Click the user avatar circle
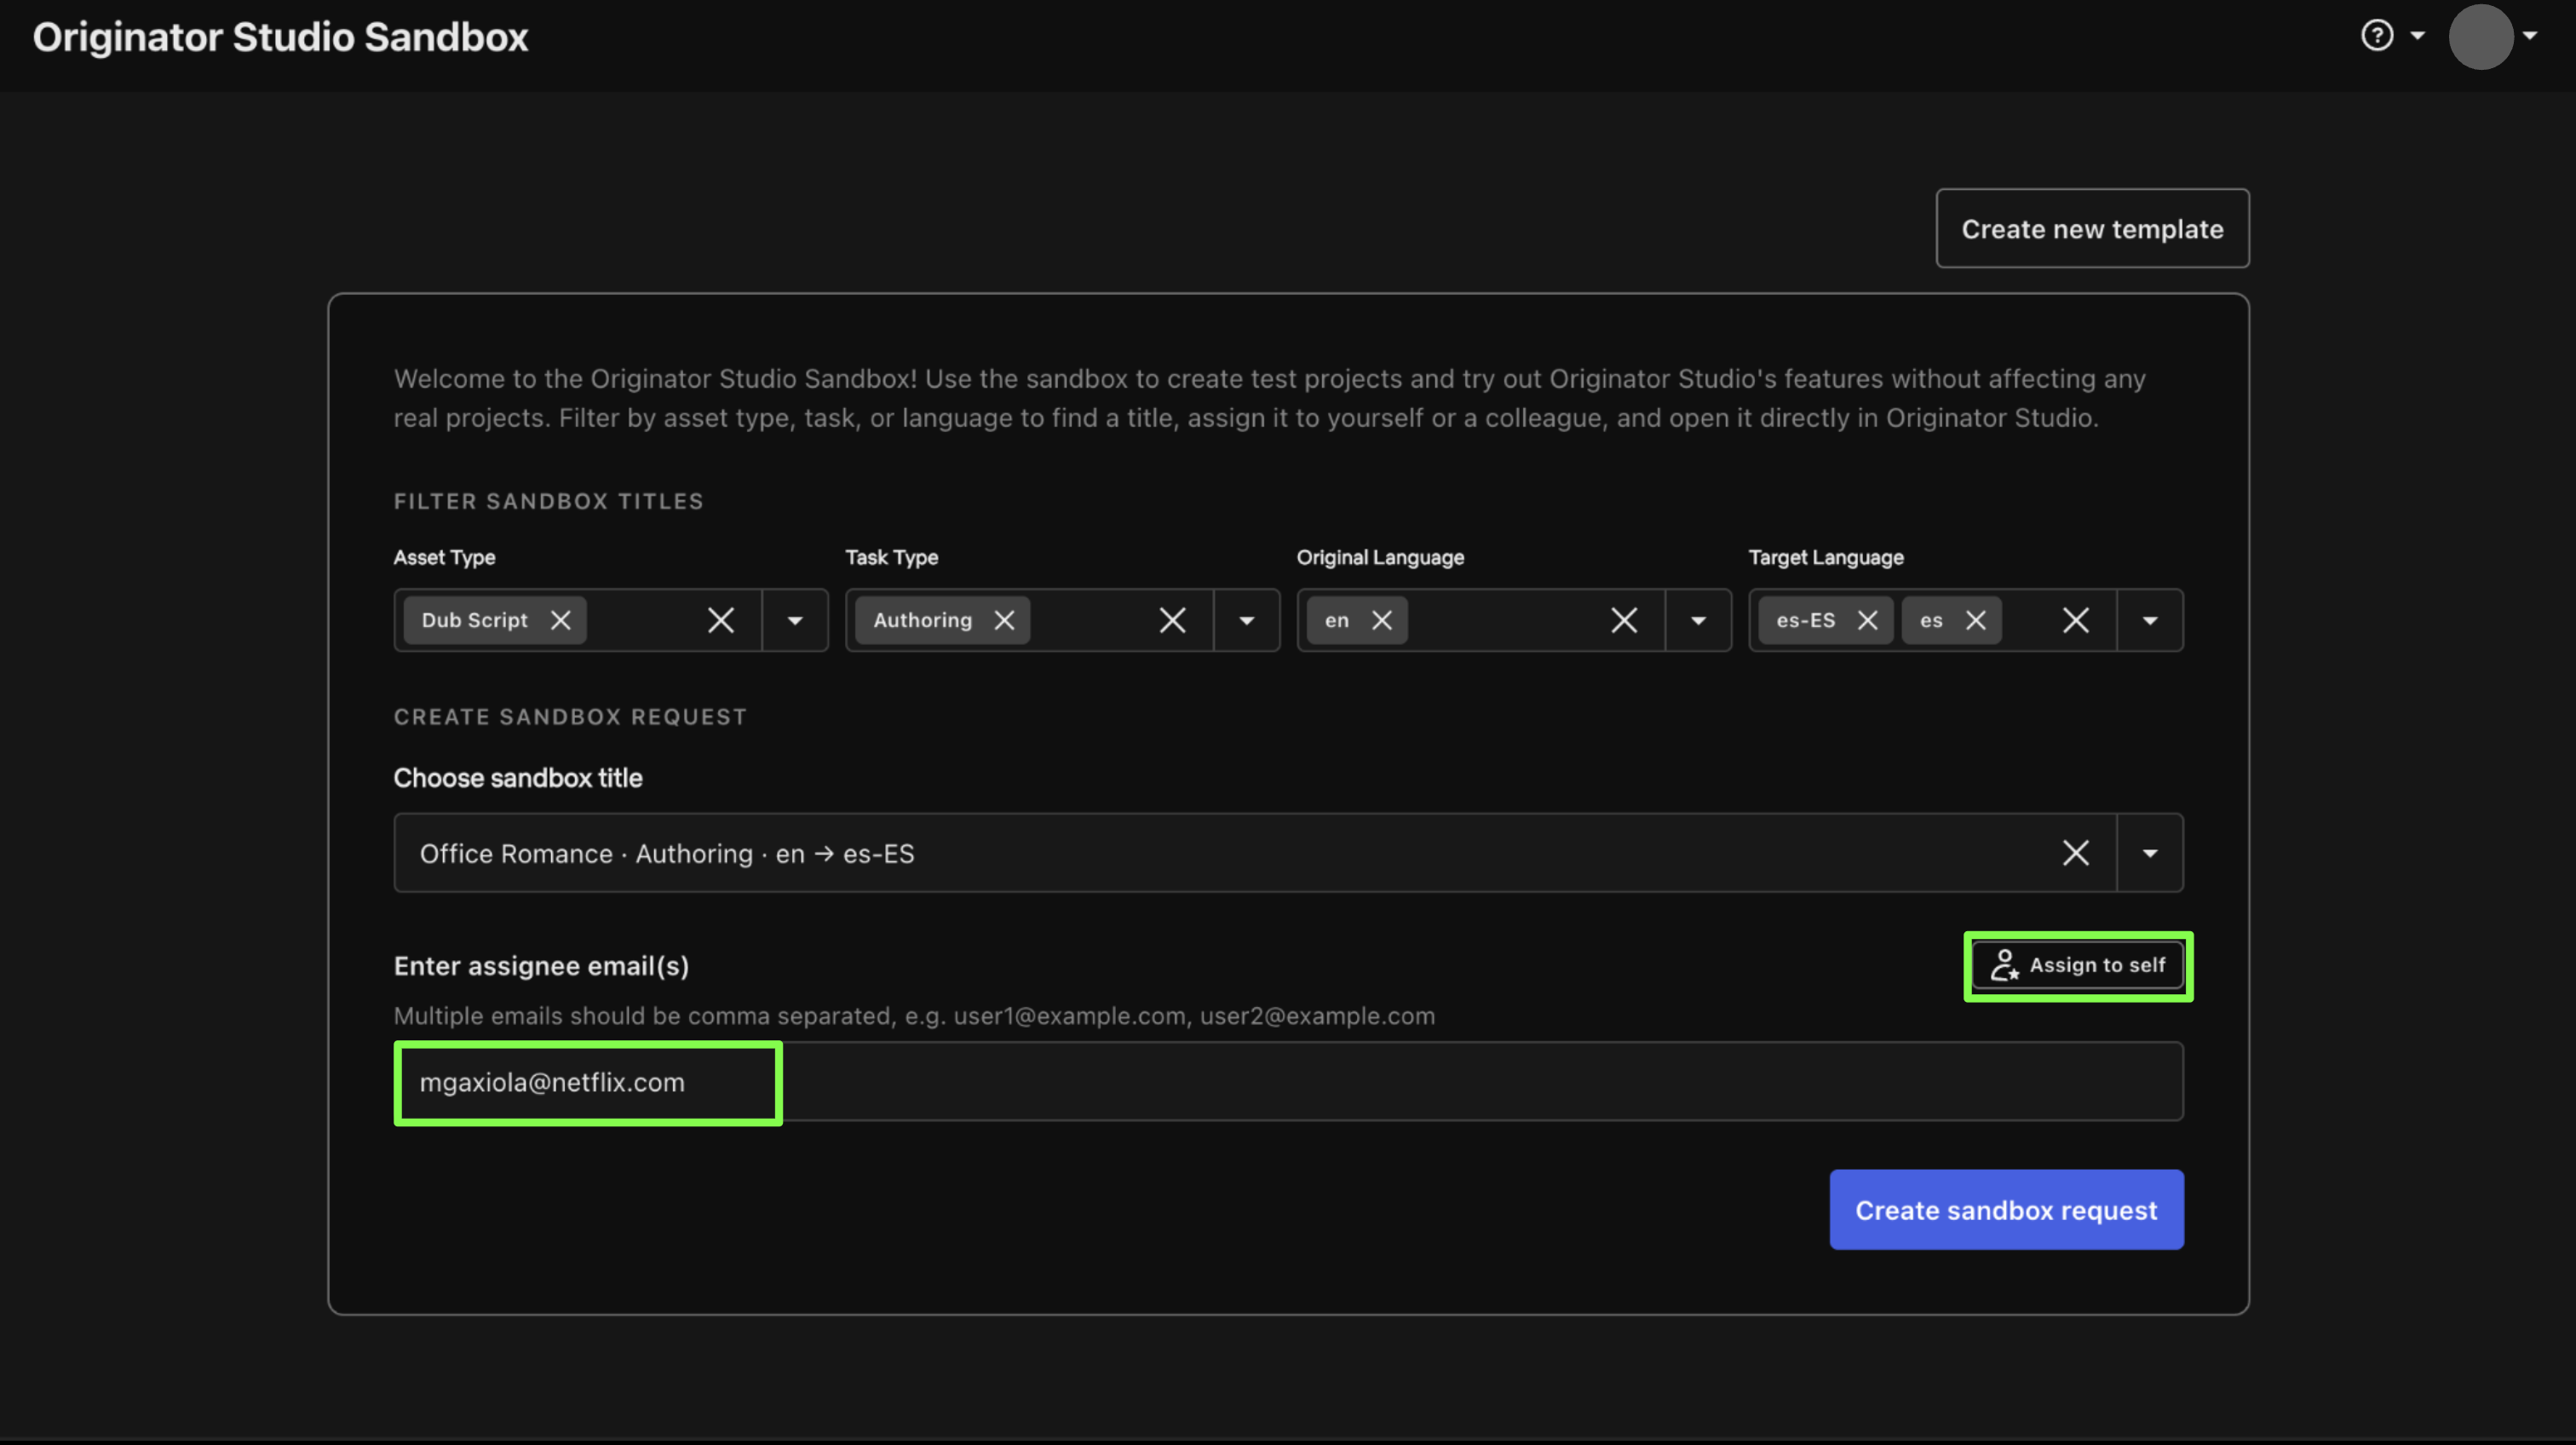This screenshot has height=1445, width=2576. 2480,36
